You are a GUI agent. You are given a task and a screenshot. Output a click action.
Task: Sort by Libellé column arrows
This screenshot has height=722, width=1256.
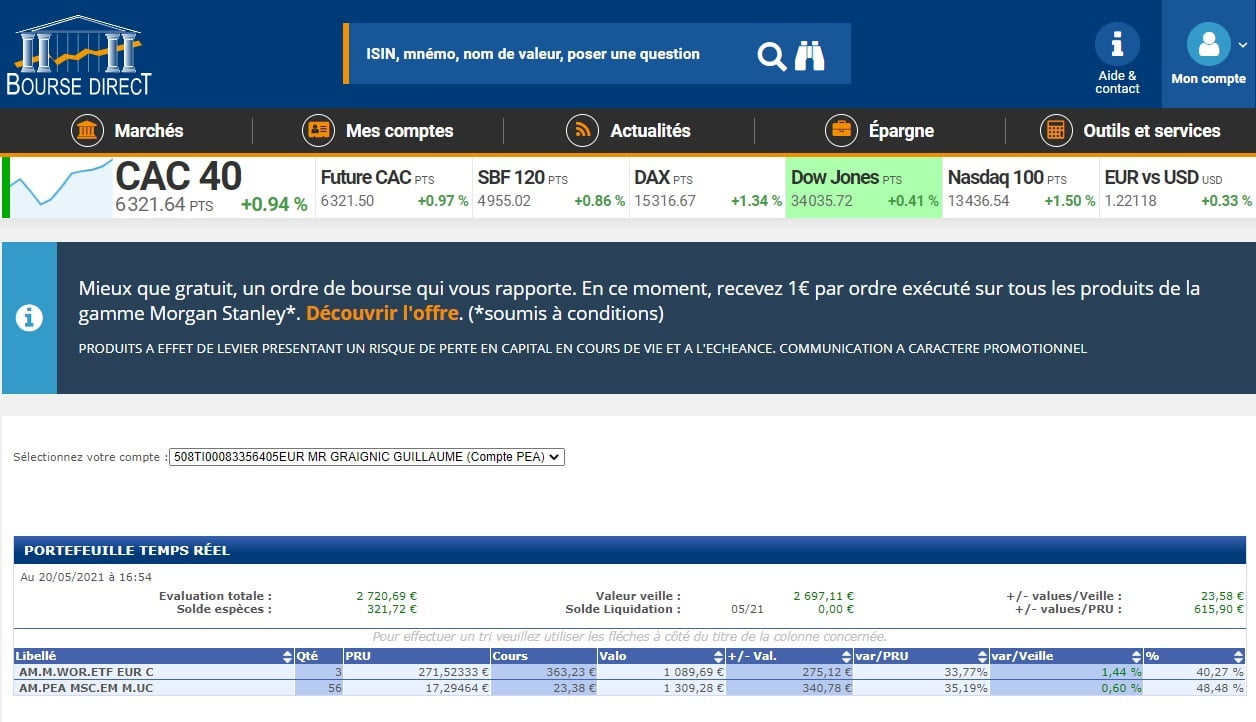click(288, 657)
